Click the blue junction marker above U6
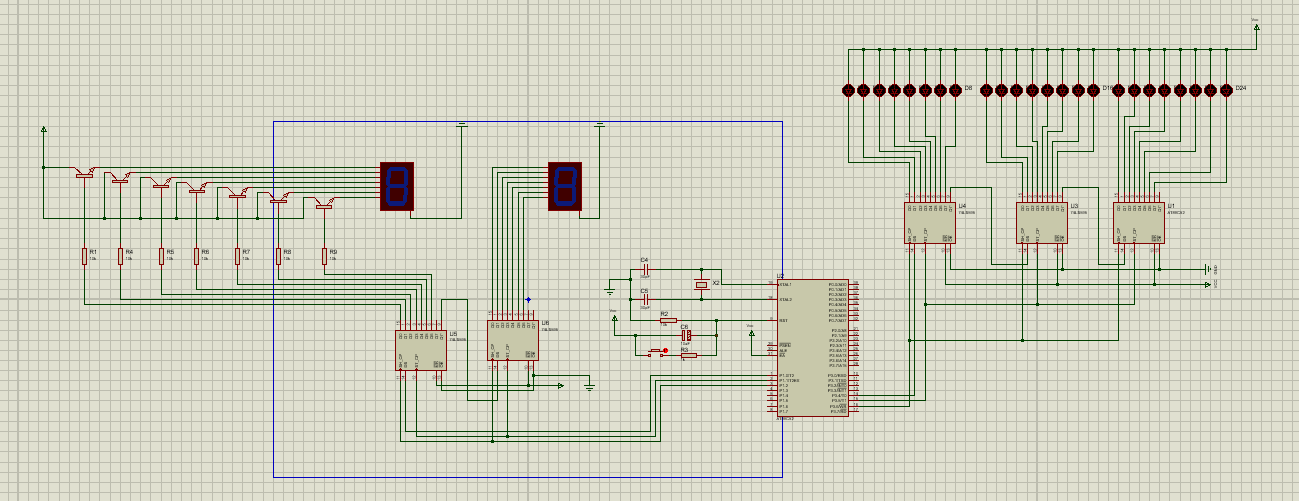The image size is (1299, 501). click(528, 300)
